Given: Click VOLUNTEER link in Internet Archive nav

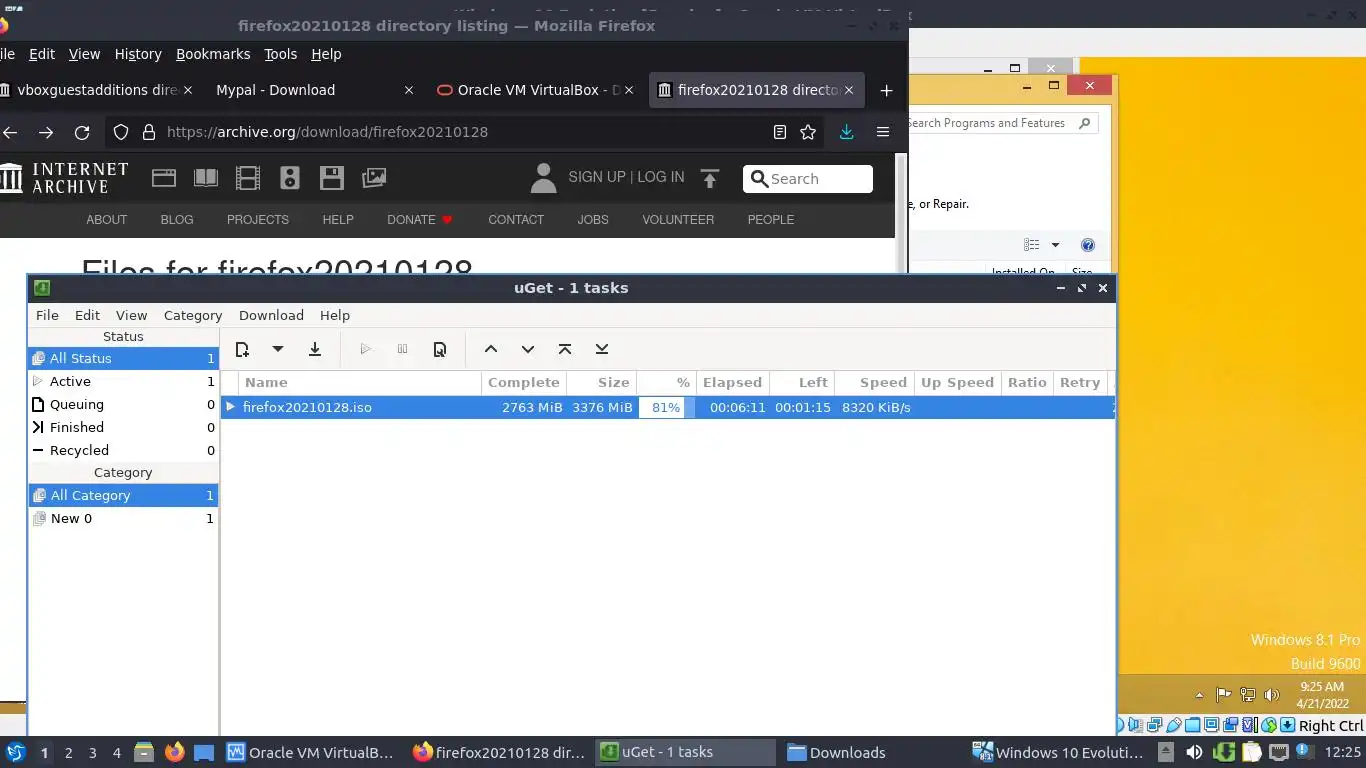Looking at the screenshot, I should point(678,219).
